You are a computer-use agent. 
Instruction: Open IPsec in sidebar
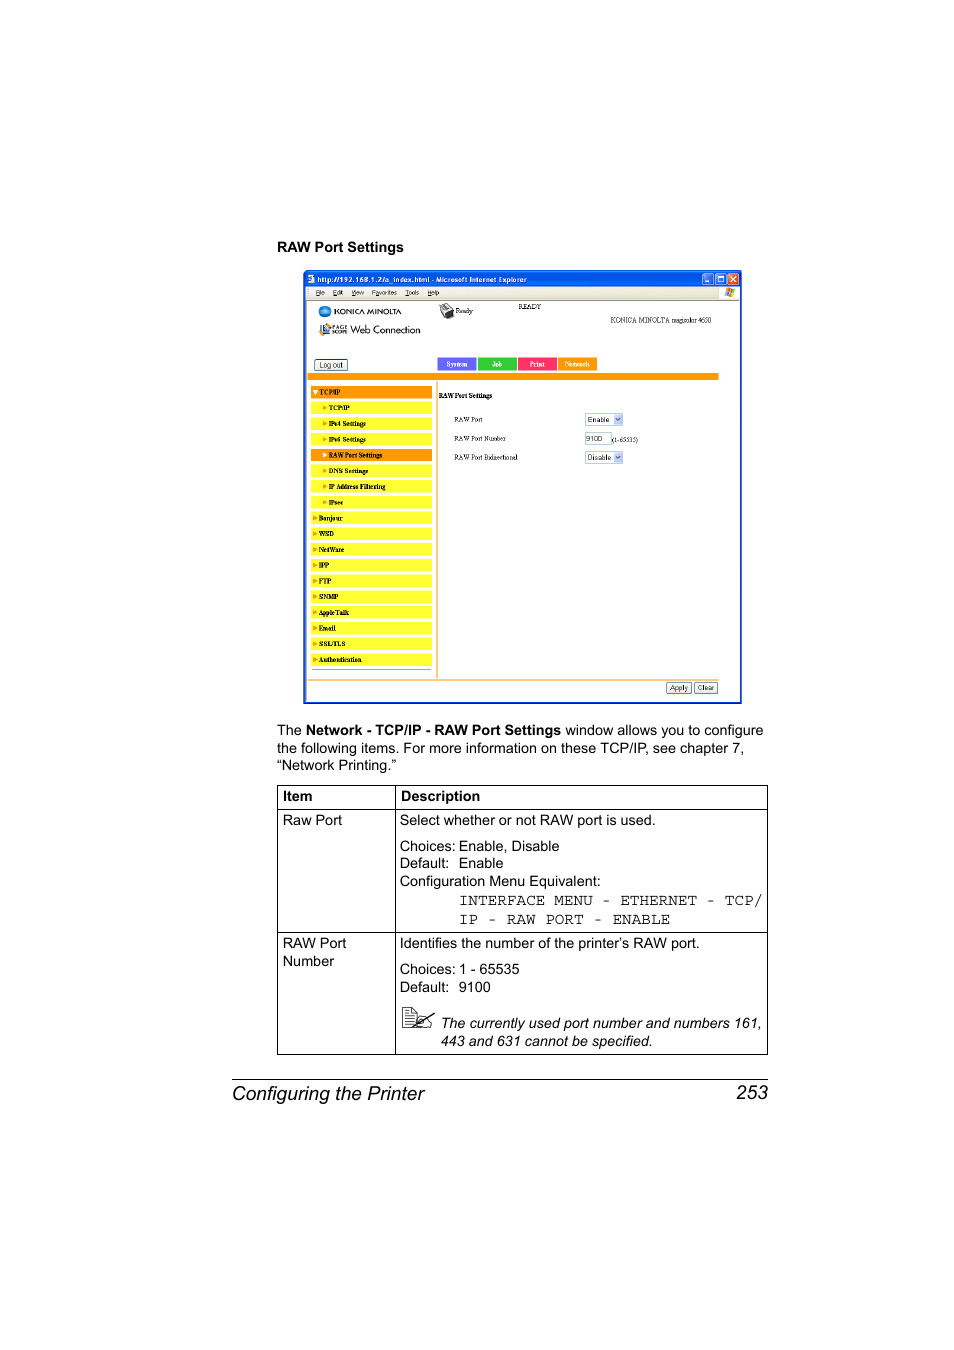tap(371, 502)
